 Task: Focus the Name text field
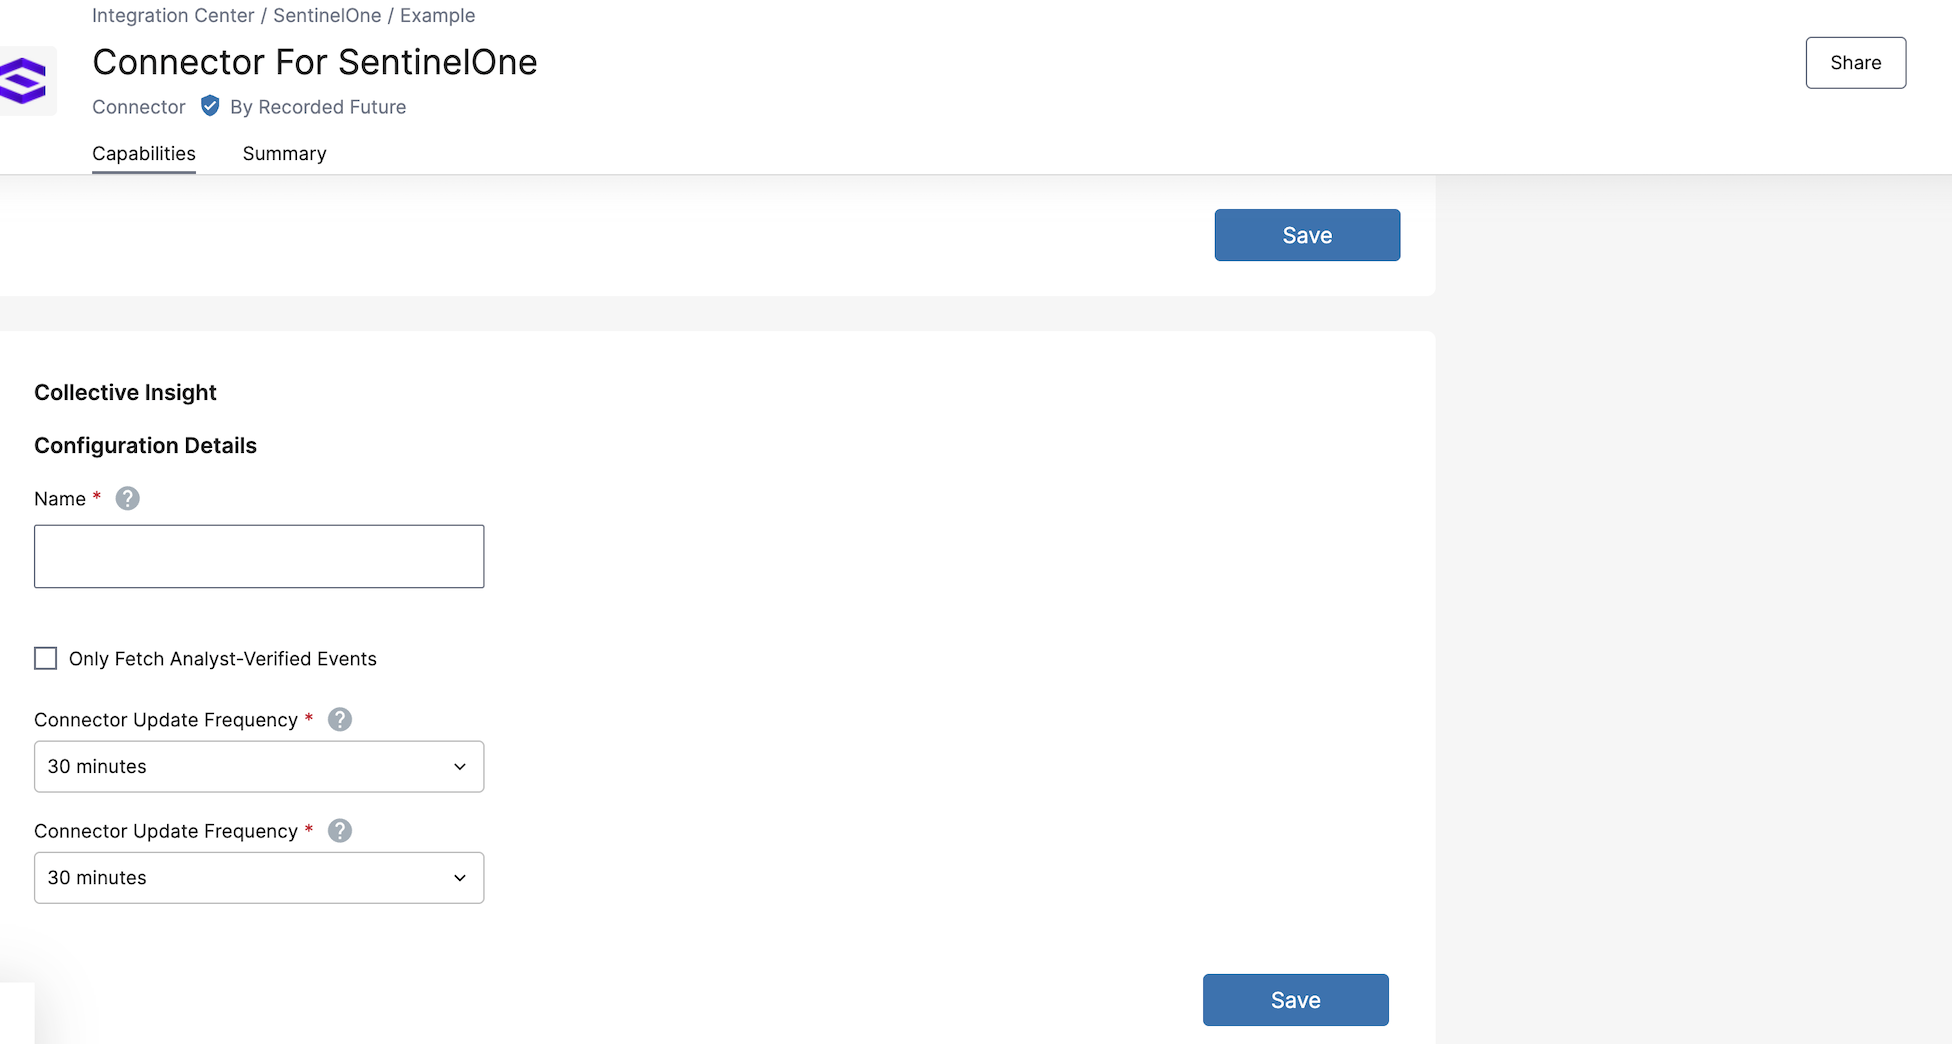[x=258, y=556]
